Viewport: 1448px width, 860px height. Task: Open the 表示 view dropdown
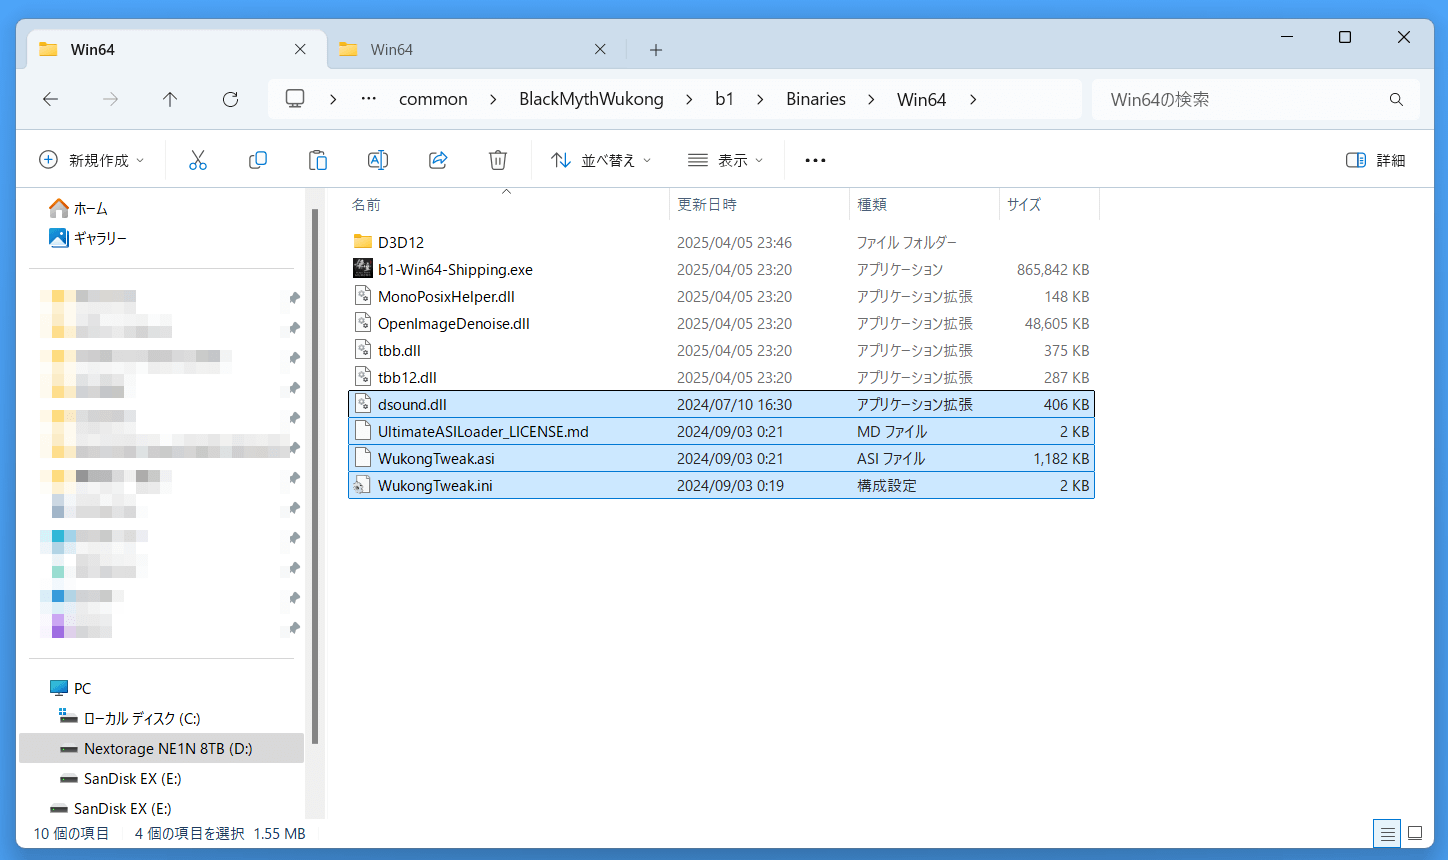click(725, 160)
